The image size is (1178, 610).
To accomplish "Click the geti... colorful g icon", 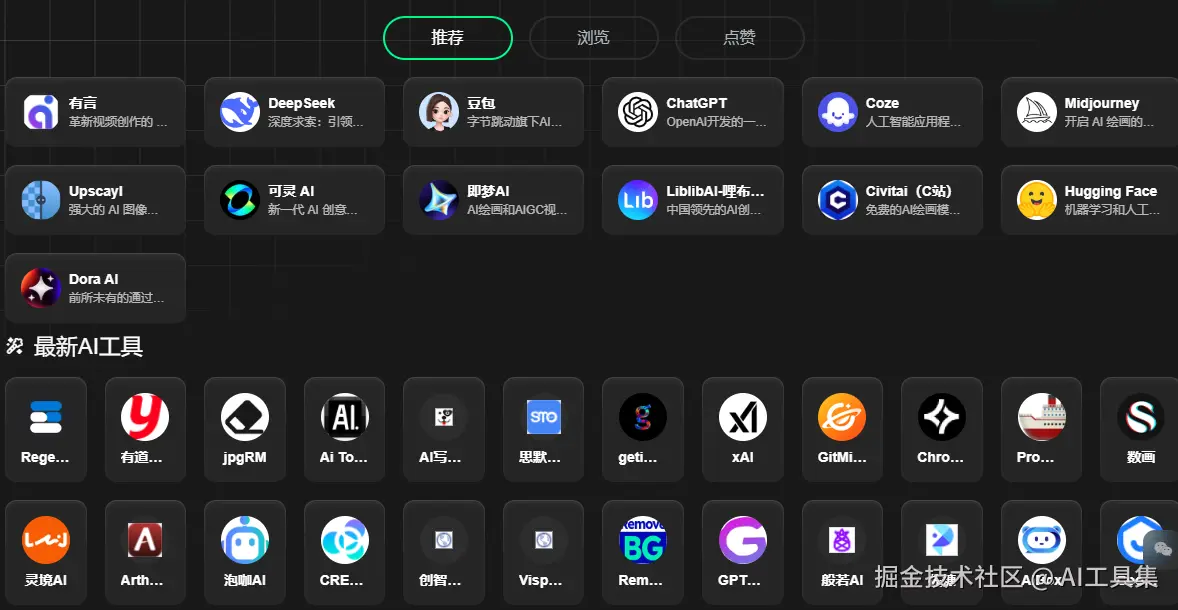I will point(643,417).
